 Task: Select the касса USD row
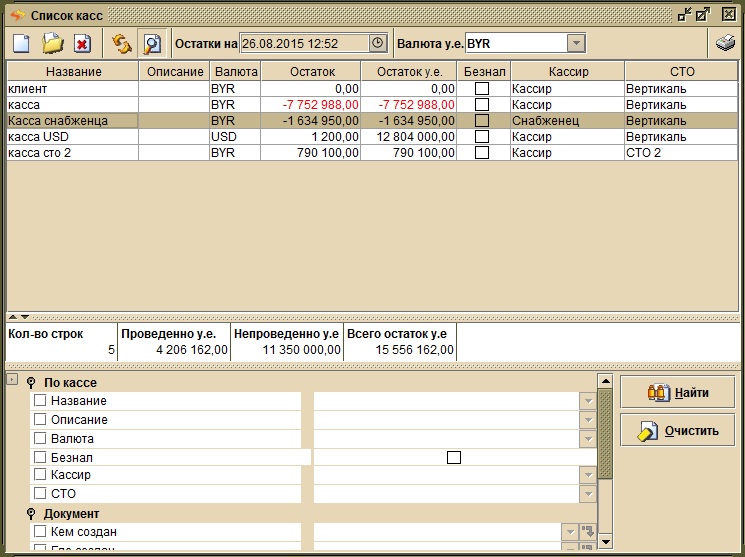pos(372,137)
